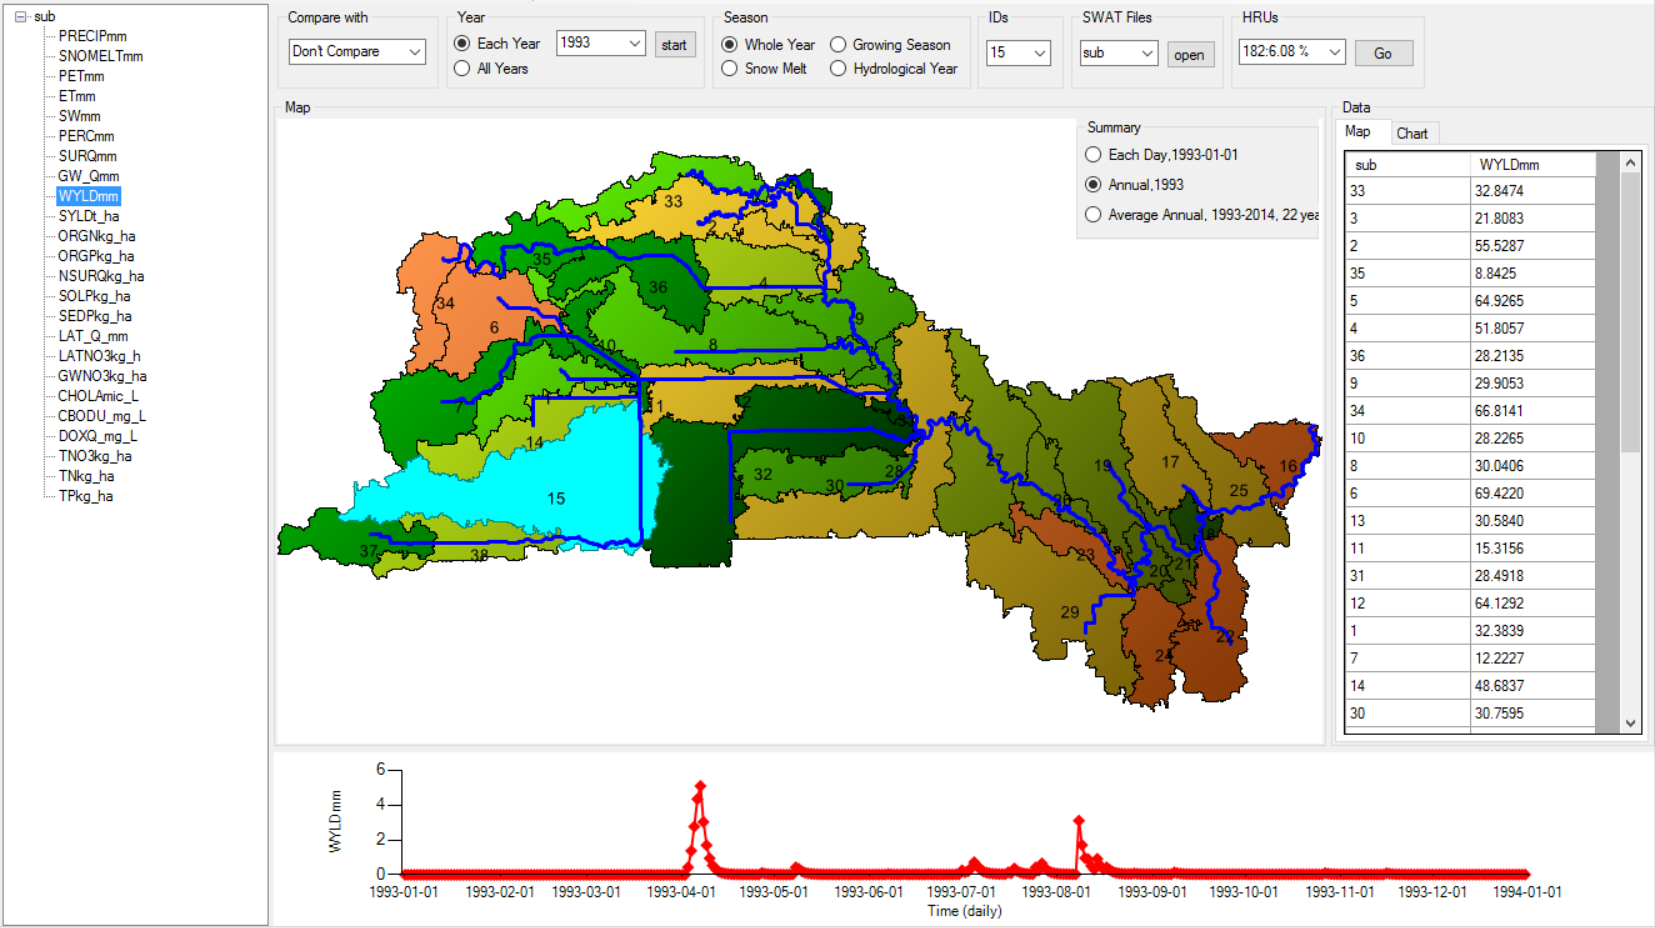Click the WYLDmm column header
Image resolution: width=1655 pixels, height=928 pixels.
[1532, 165]
